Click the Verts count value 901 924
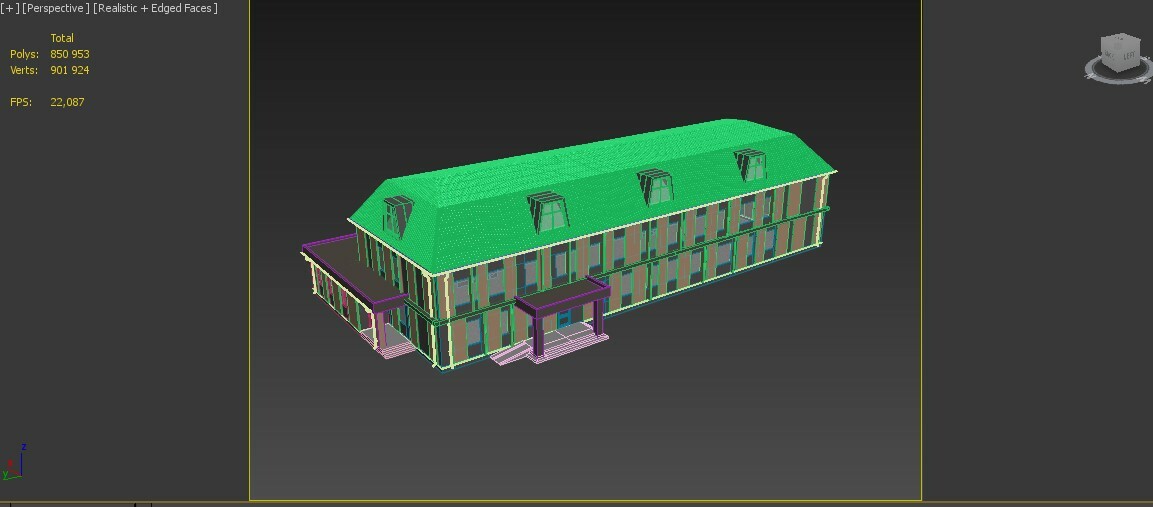The height and width of the screenshot is (507, 1153). pos(70,70)
